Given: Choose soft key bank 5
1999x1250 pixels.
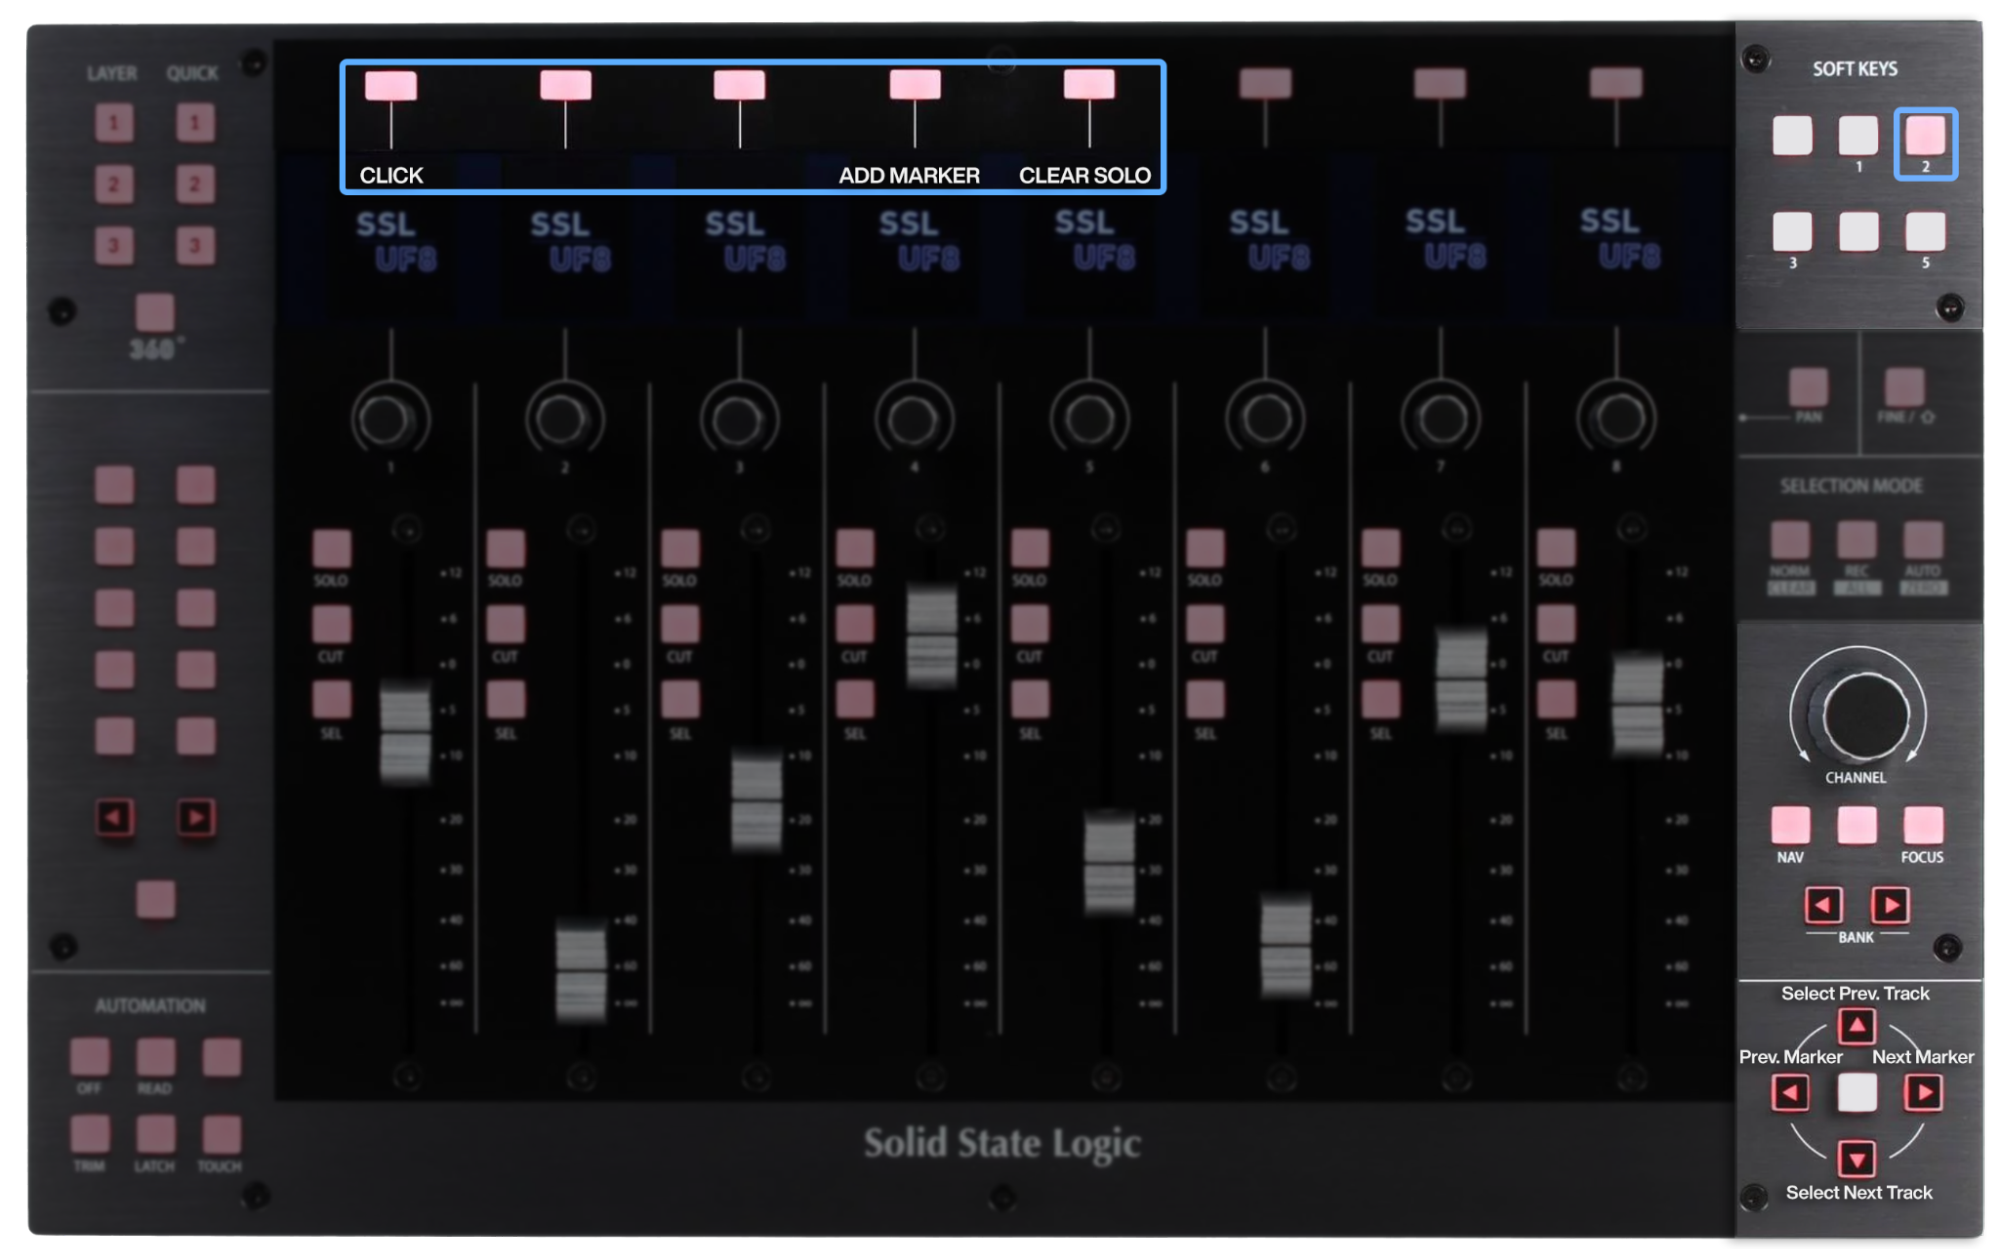Looking at the screenshot, I should click(x=1925, y=231).
